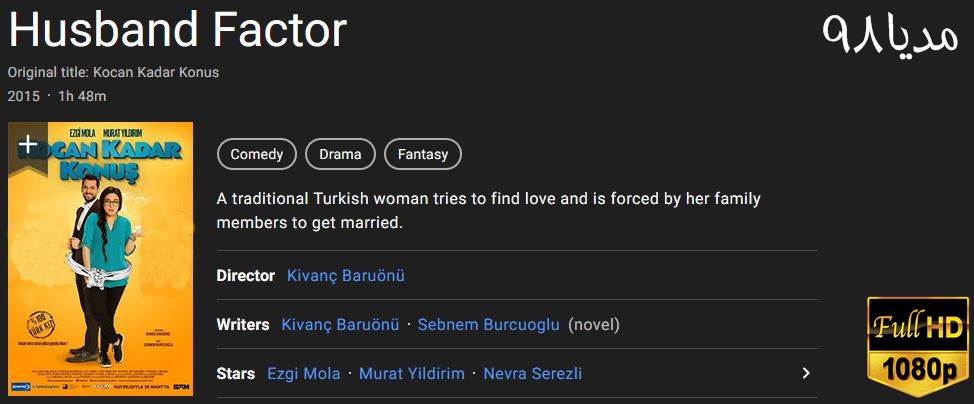Open Kivanç Baruönü in the Director row

(346, 276)
